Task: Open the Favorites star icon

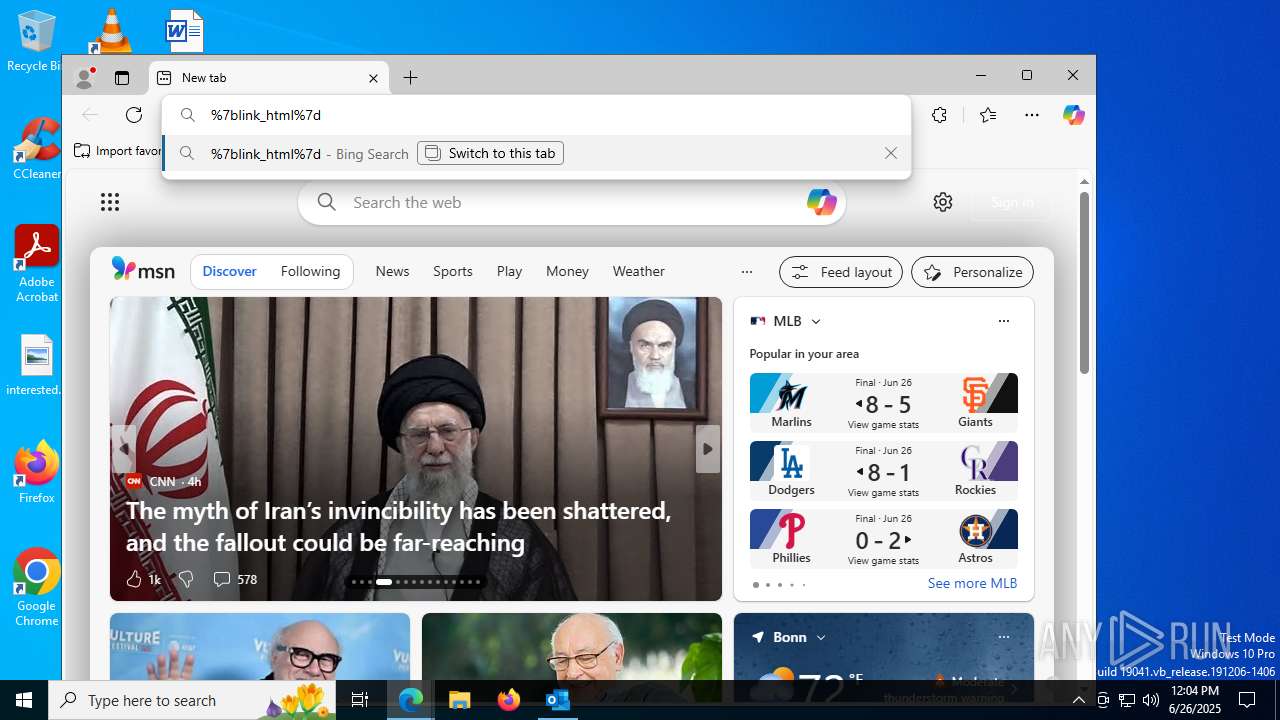Action: [988, 115]
